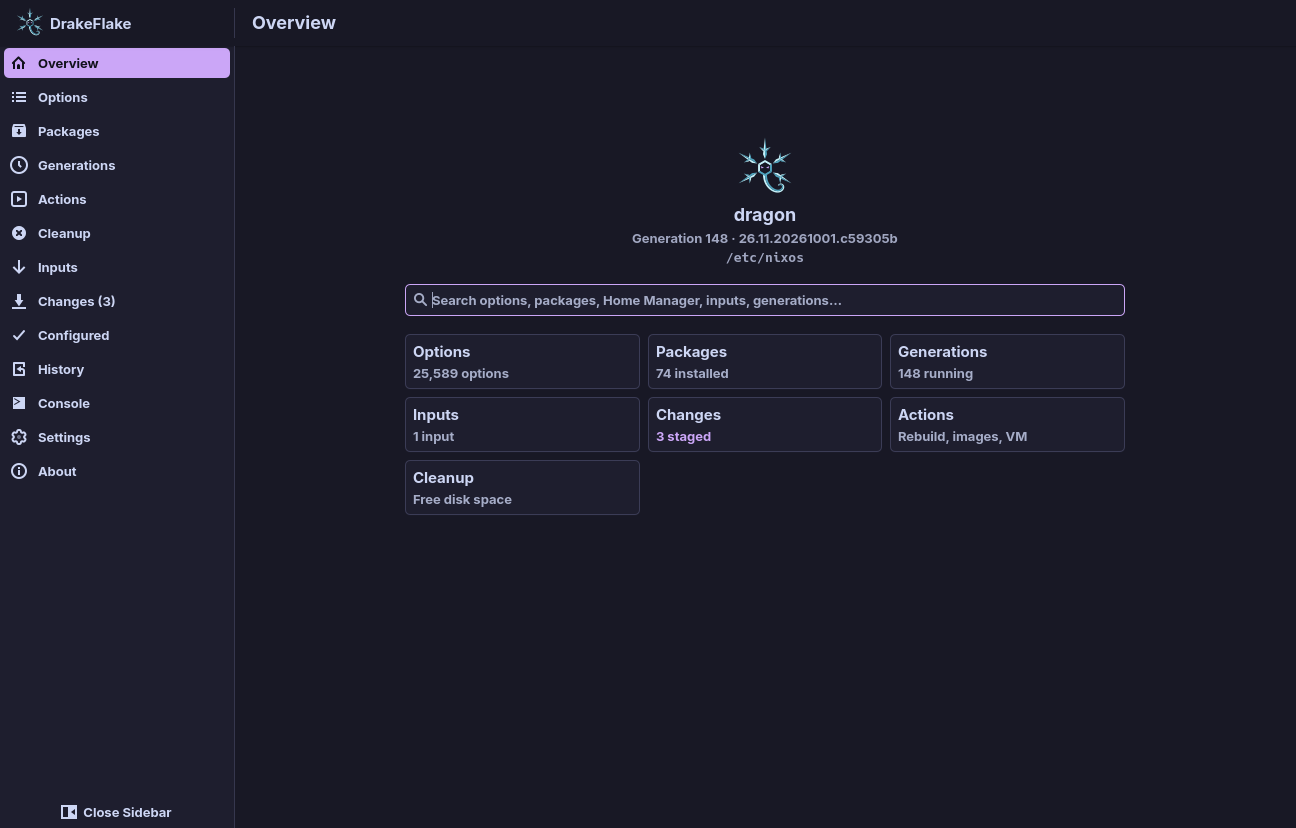Click the Actions play icon in sidebar

(19, 199)
